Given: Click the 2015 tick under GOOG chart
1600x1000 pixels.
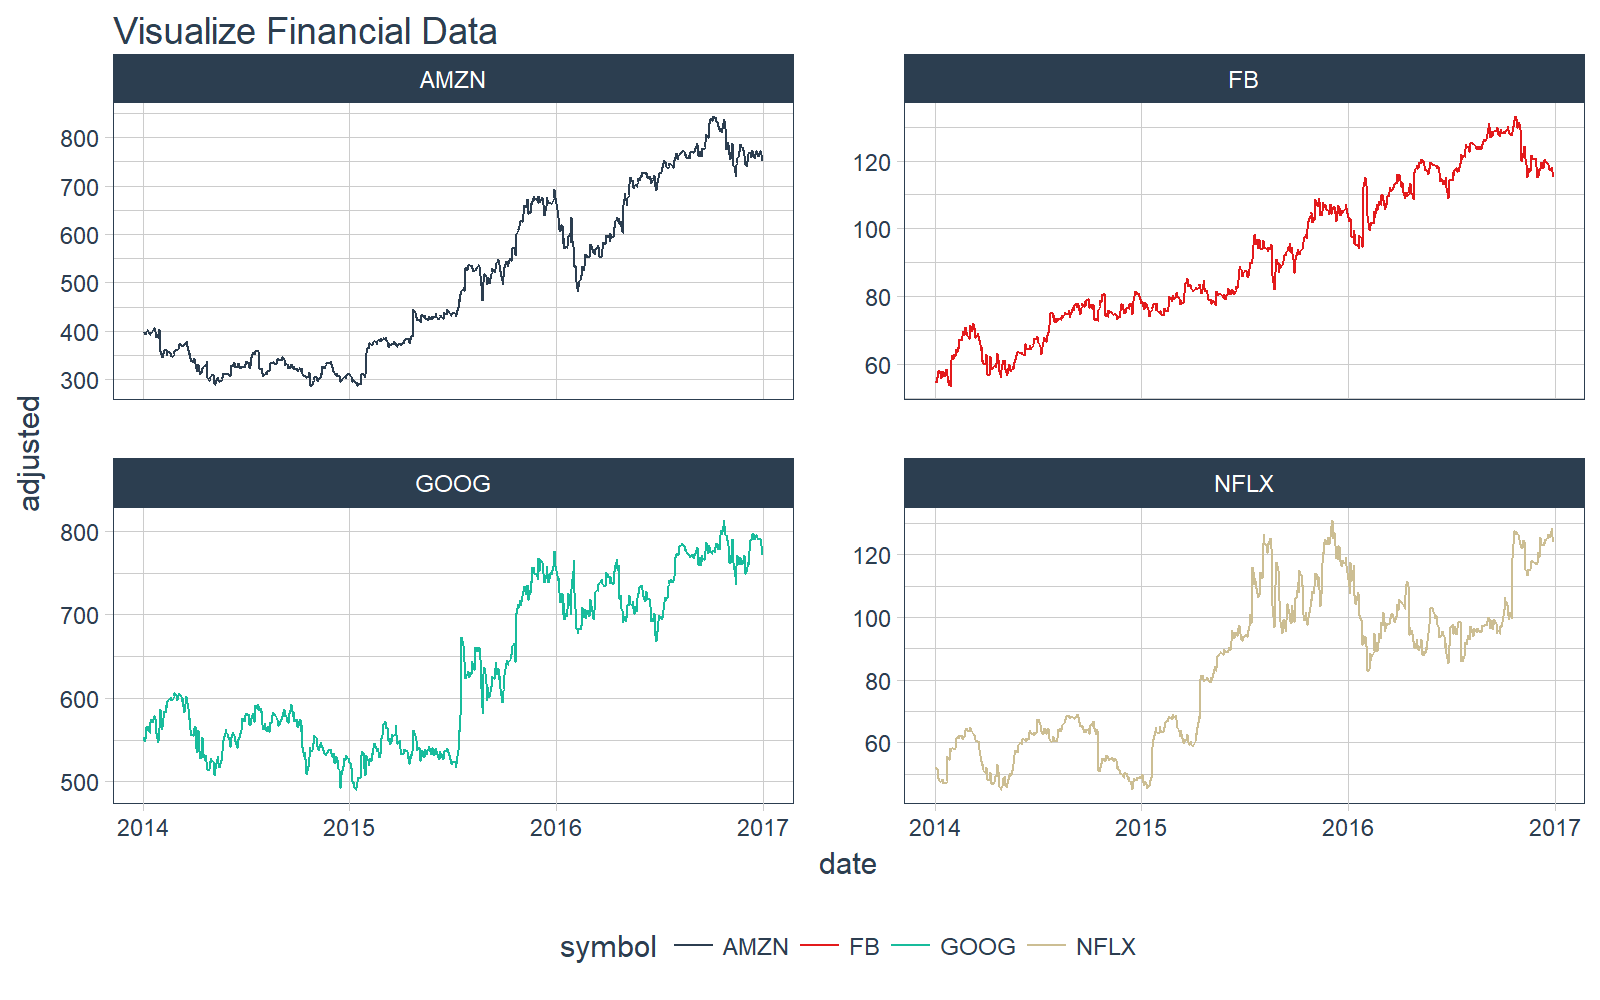Looking at the screenshot, I should coord(349,827).
